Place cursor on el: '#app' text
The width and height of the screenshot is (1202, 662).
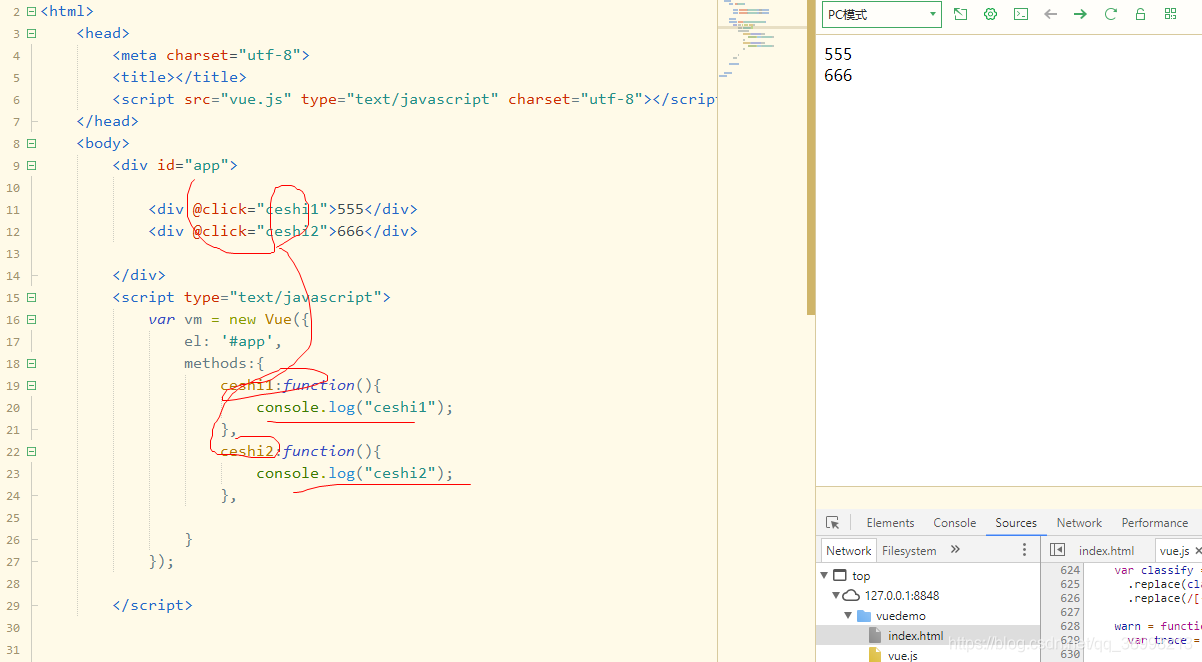233,342
